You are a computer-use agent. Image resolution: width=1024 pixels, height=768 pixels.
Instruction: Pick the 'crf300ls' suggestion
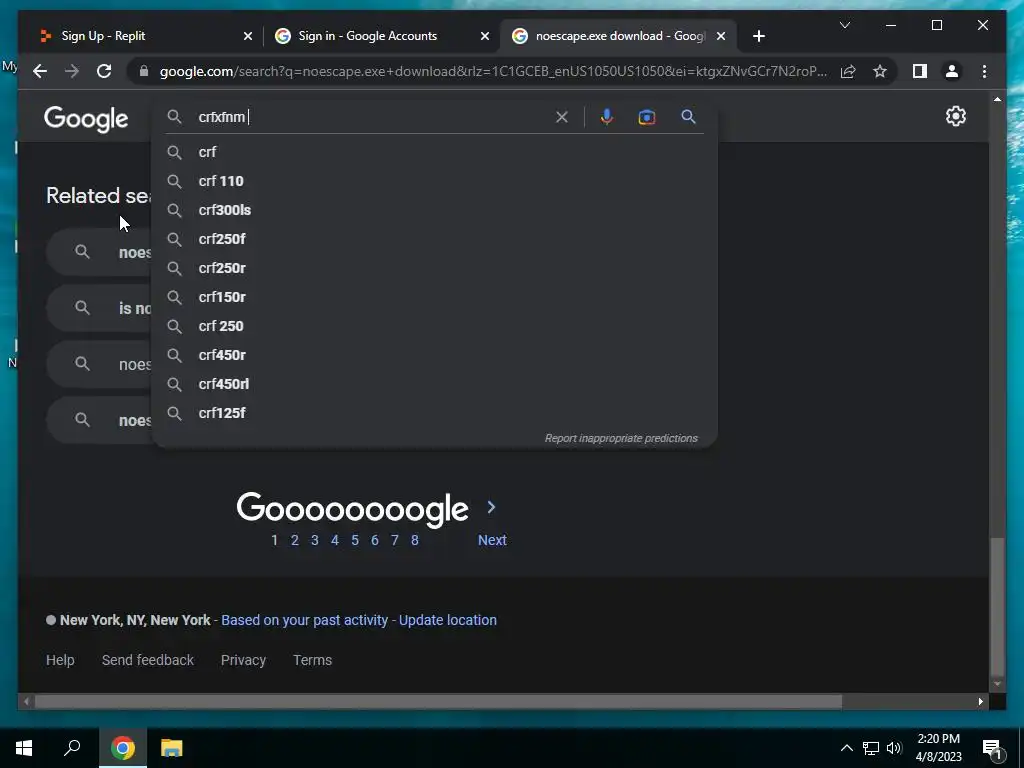pos(434,210)
